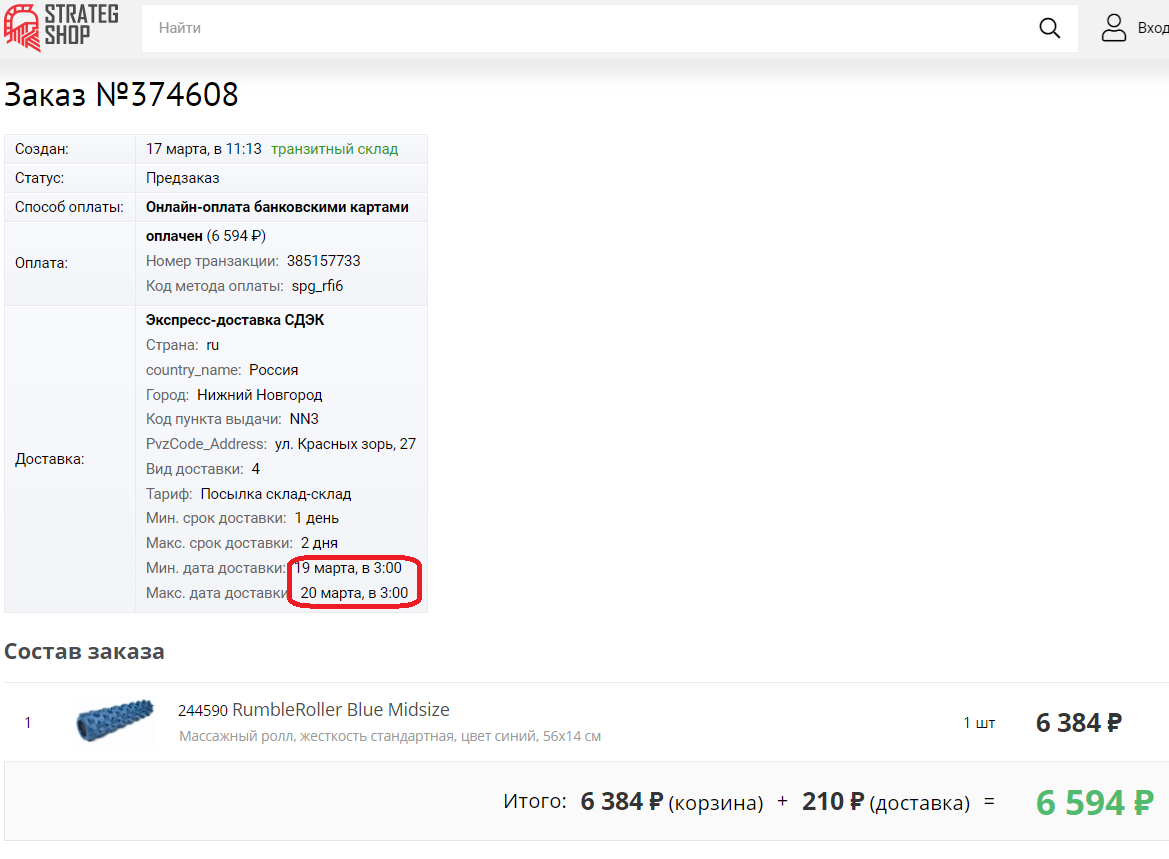Select the Оплата: row label
The width and height of the screenshot is (1169, 859).
(41, 263)
